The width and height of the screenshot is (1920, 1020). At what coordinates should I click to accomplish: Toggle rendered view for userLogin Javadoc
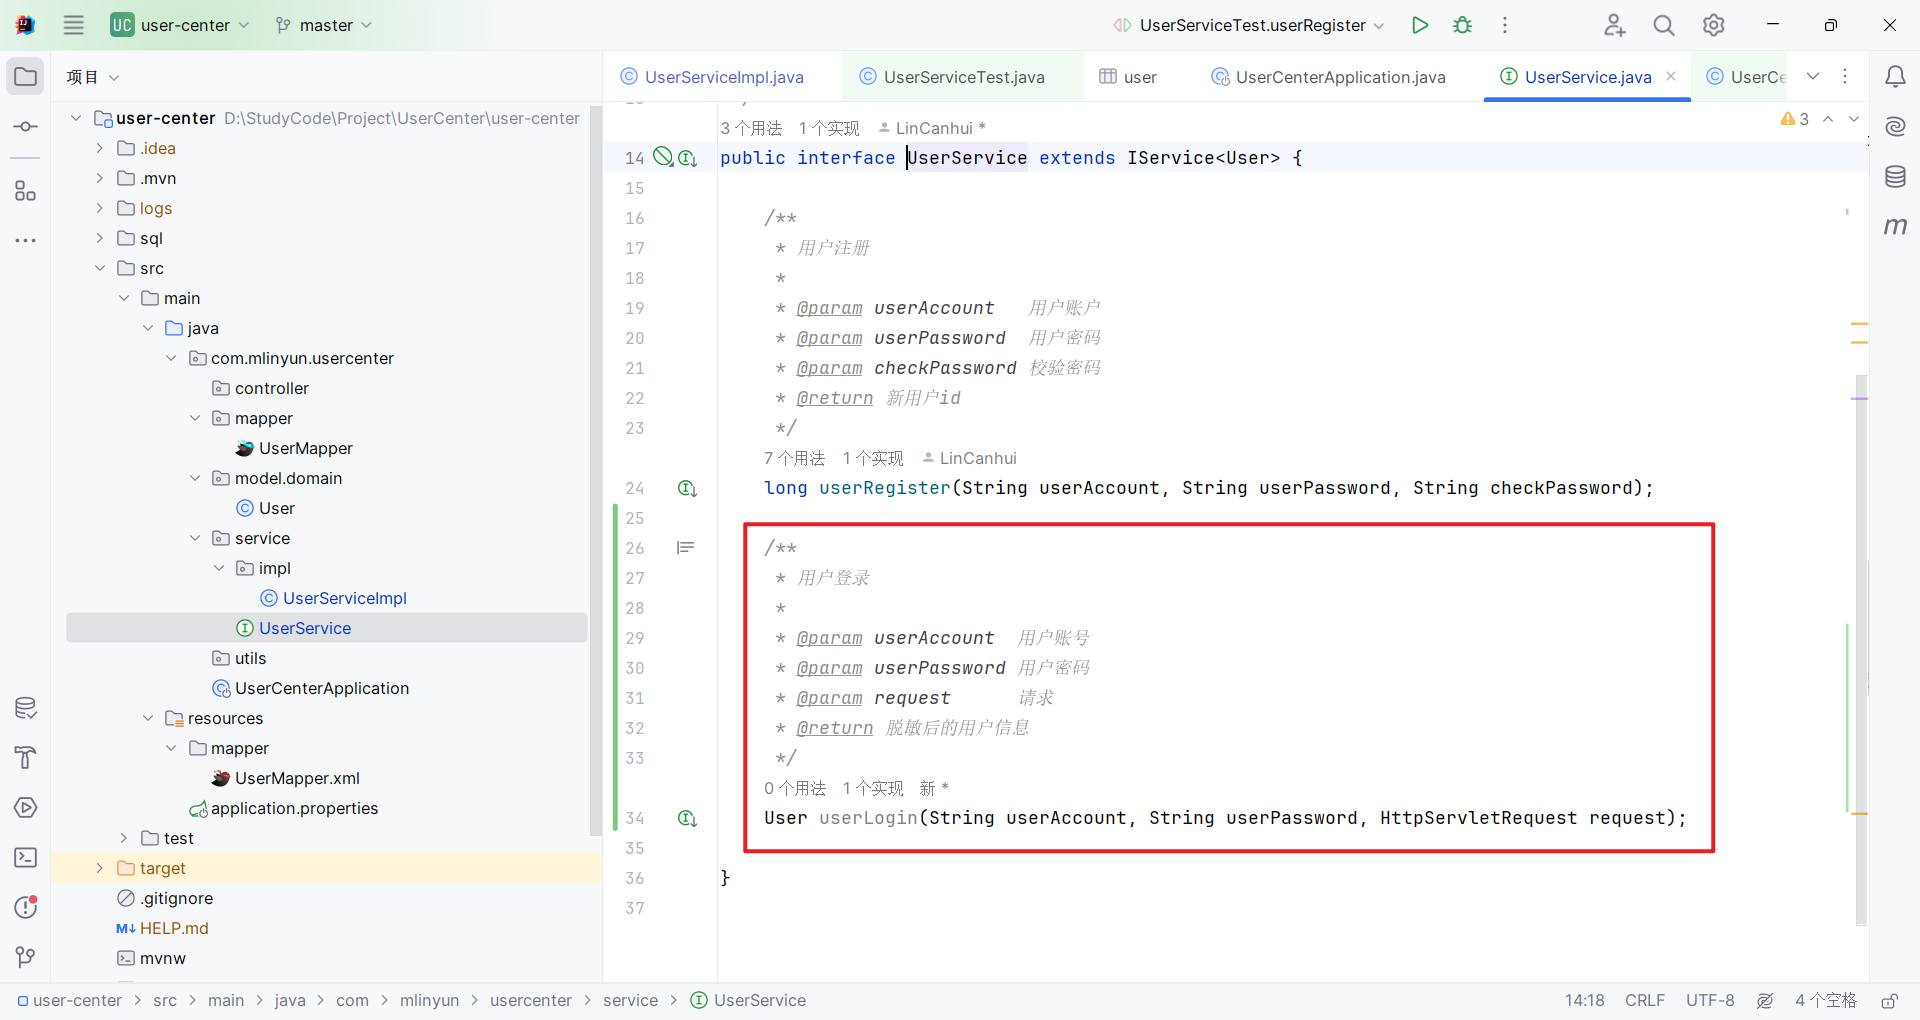point(685,548)
